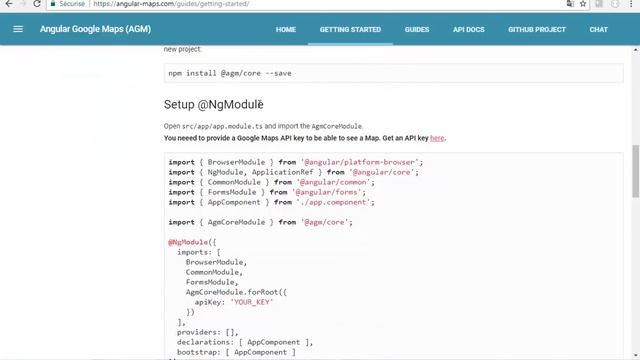Click the 'AgmCoreModule.forRoot({' line

236,292
